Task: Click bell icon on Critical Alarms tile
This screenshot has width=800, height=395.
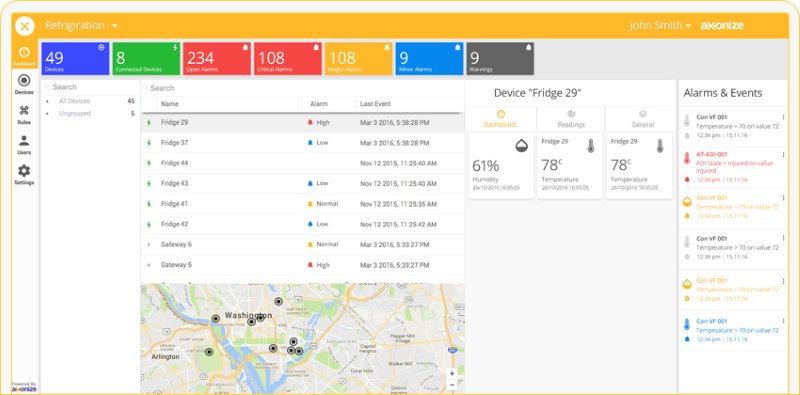Action: [316, 47]
